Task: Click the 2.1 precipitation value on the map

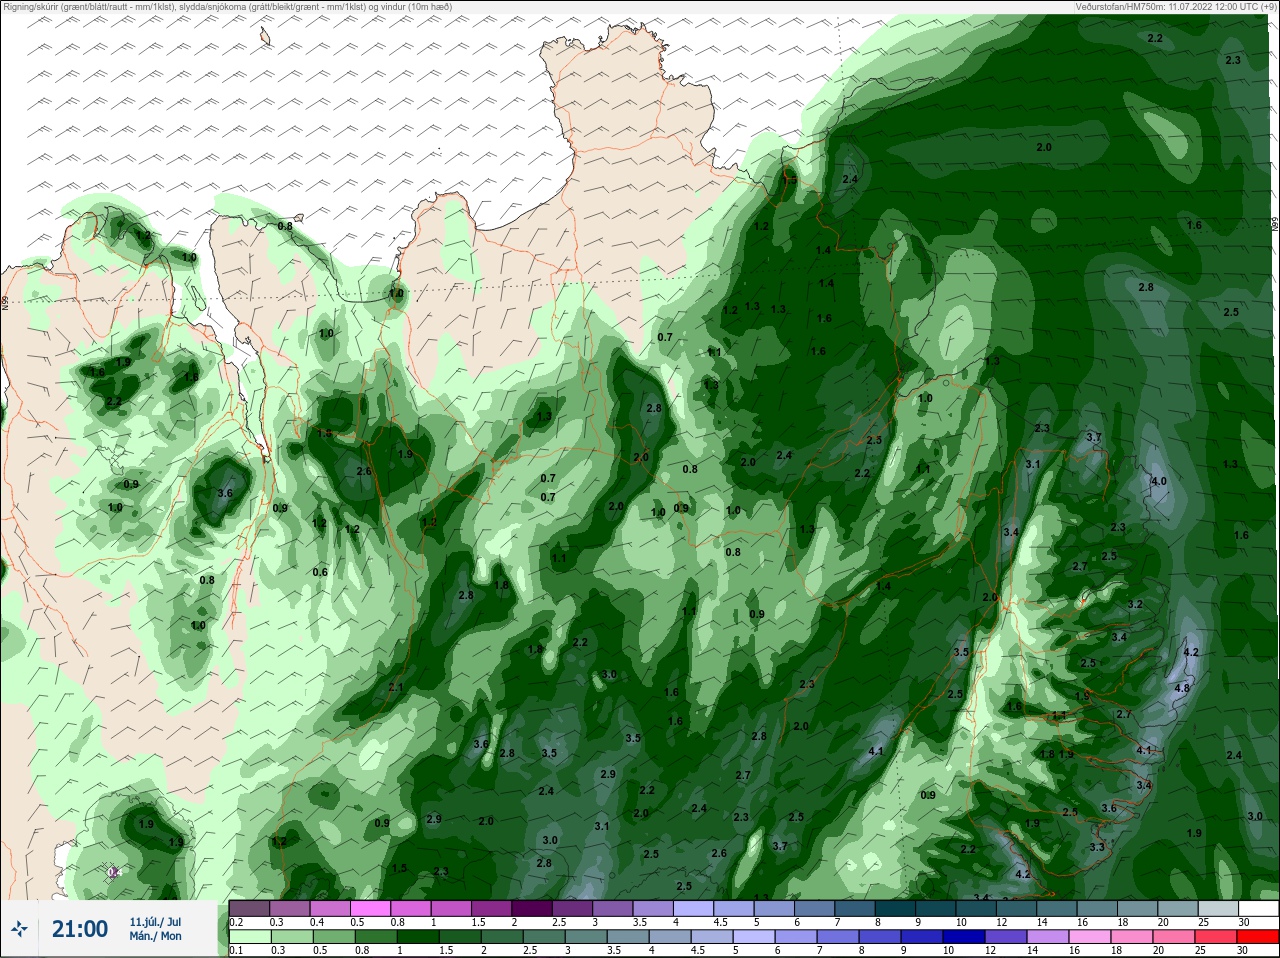Action: click(x=395, y=688)
